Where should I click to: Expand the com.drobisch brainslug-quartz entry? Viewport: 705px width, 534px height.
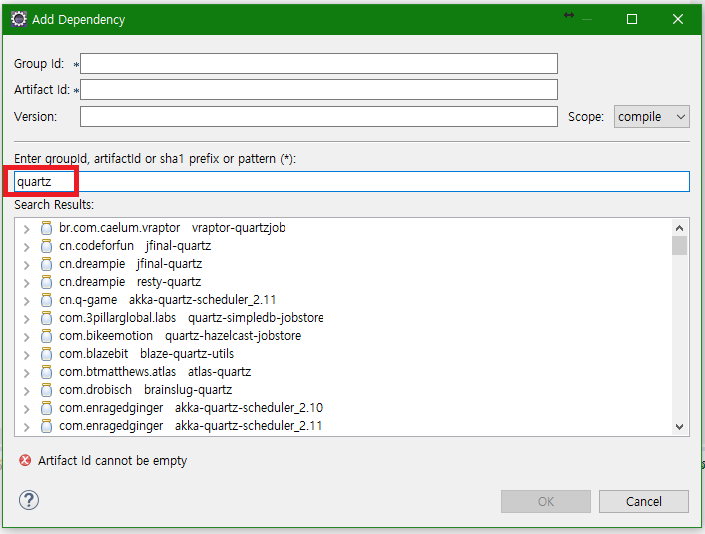27,391
